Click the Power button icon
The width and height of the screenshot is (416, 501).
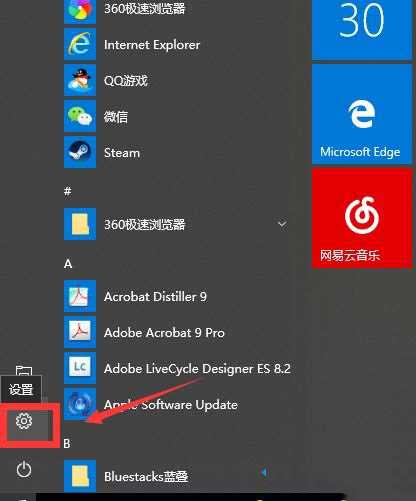24,469
